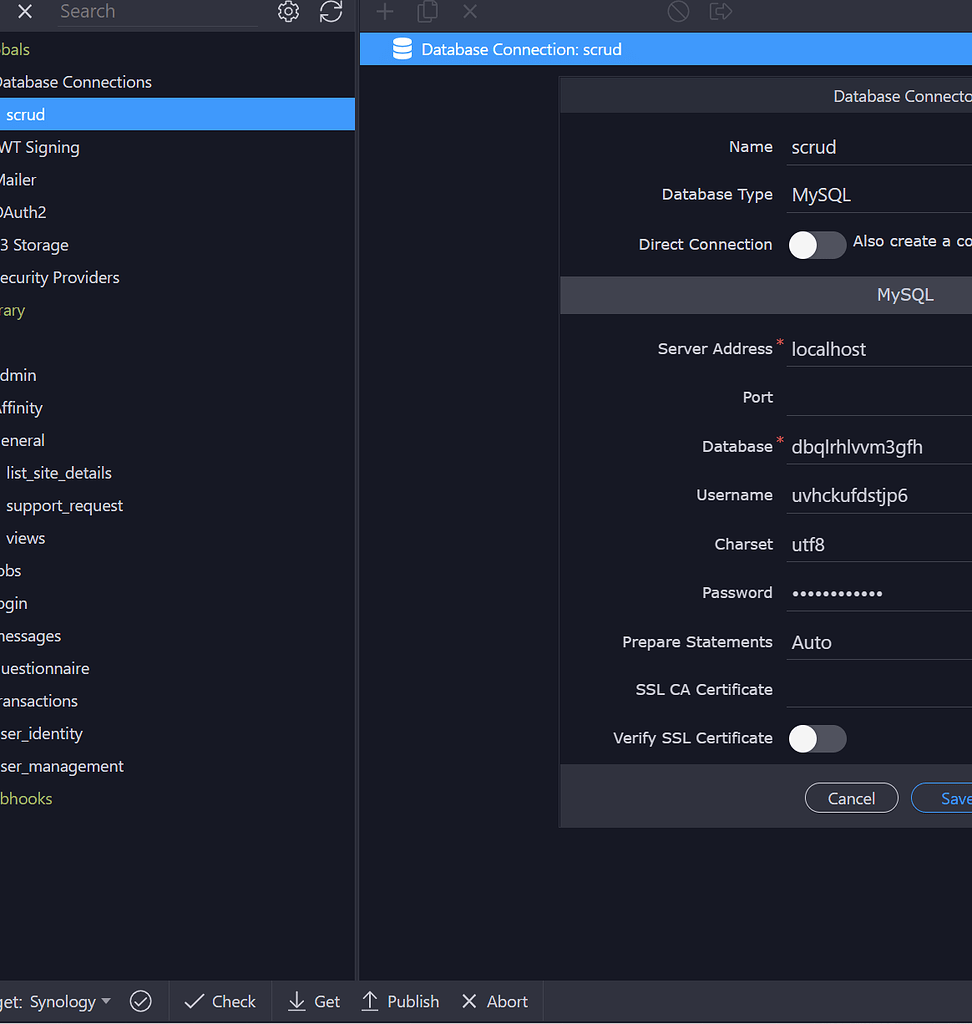Click the copy/duplicate icon in the toolbar

click(427, 12)
